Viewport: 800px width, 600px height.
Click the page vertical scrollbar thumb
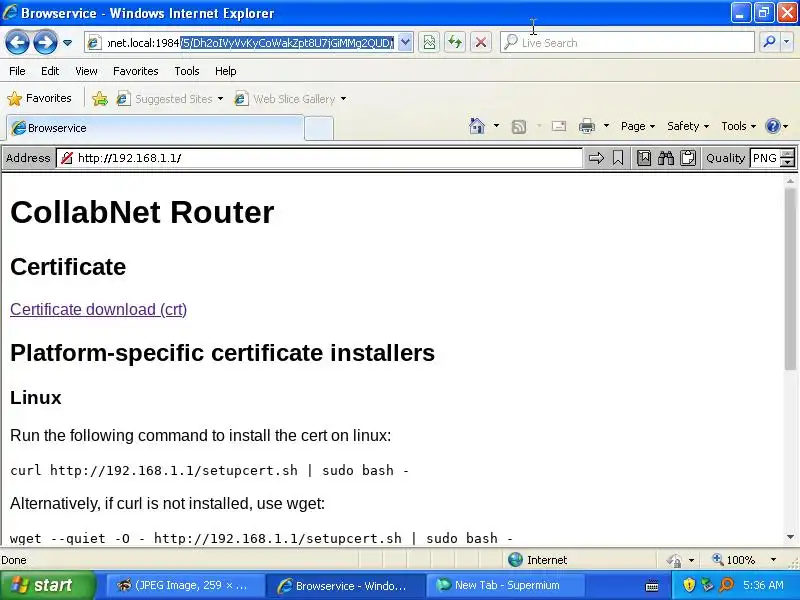click(x=790, y=278)
